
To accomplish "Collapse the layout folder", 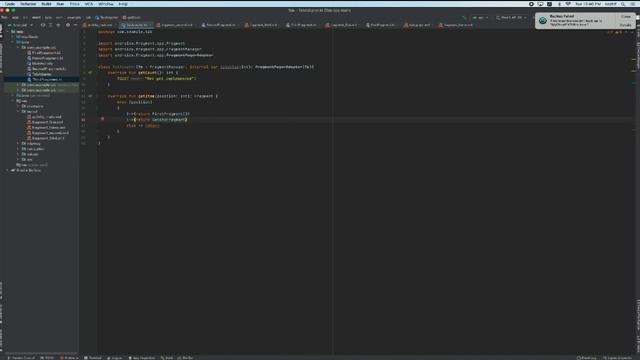I will (x=18, y=111).
